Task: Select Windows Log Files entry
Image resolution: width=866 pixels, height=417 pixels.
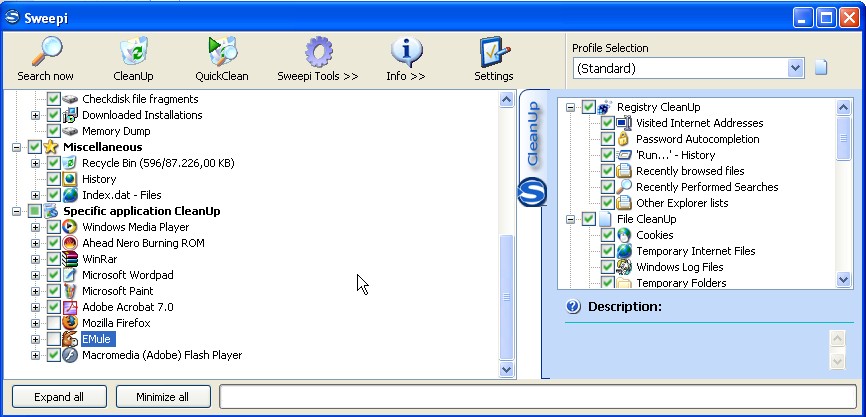Action: point(680,267)
